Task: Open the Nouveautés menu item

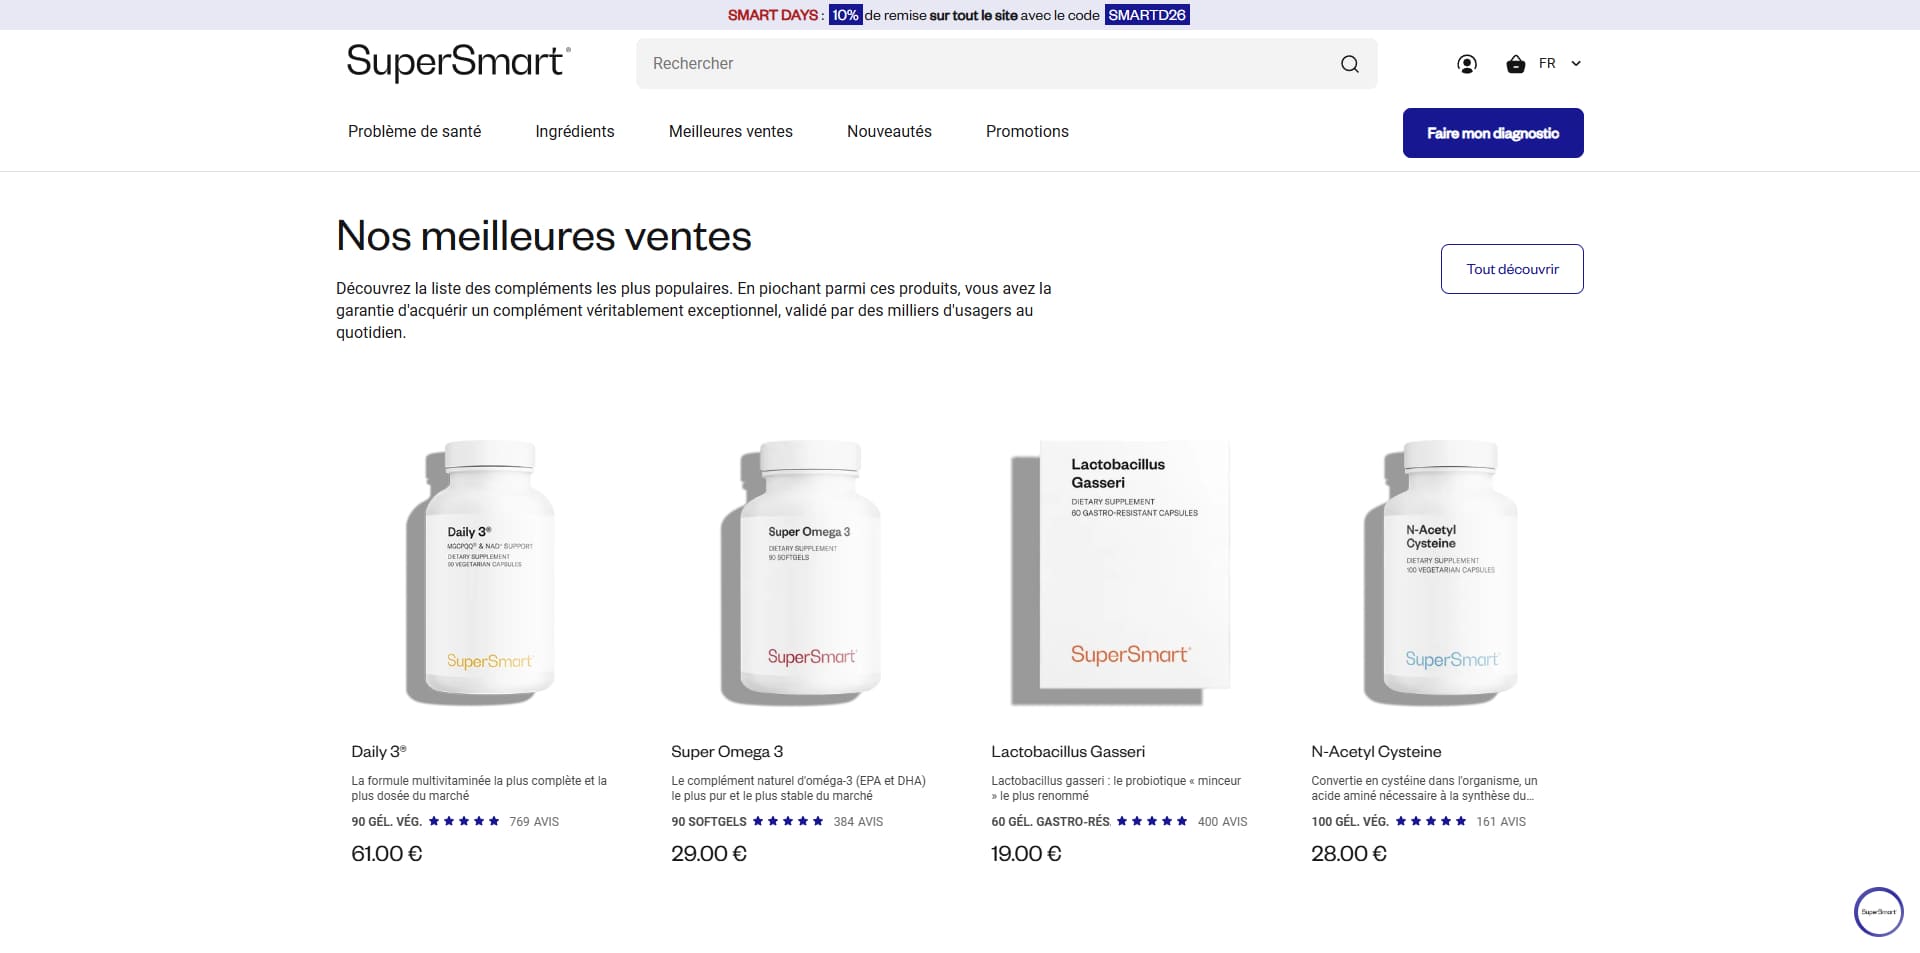Action: click(x=889, y=132)
